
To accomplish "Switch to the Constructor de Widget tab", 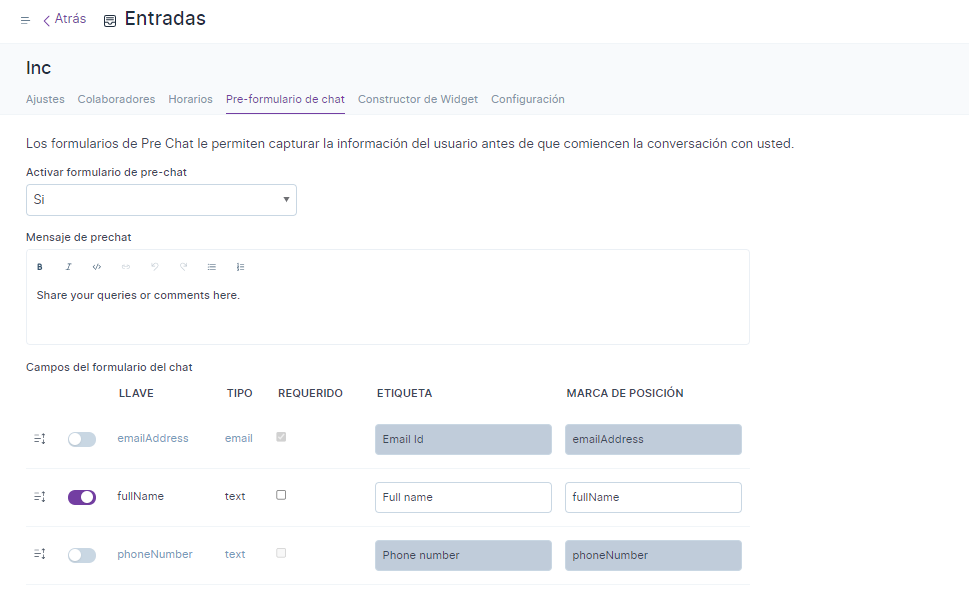I will [x=418, y=99].
